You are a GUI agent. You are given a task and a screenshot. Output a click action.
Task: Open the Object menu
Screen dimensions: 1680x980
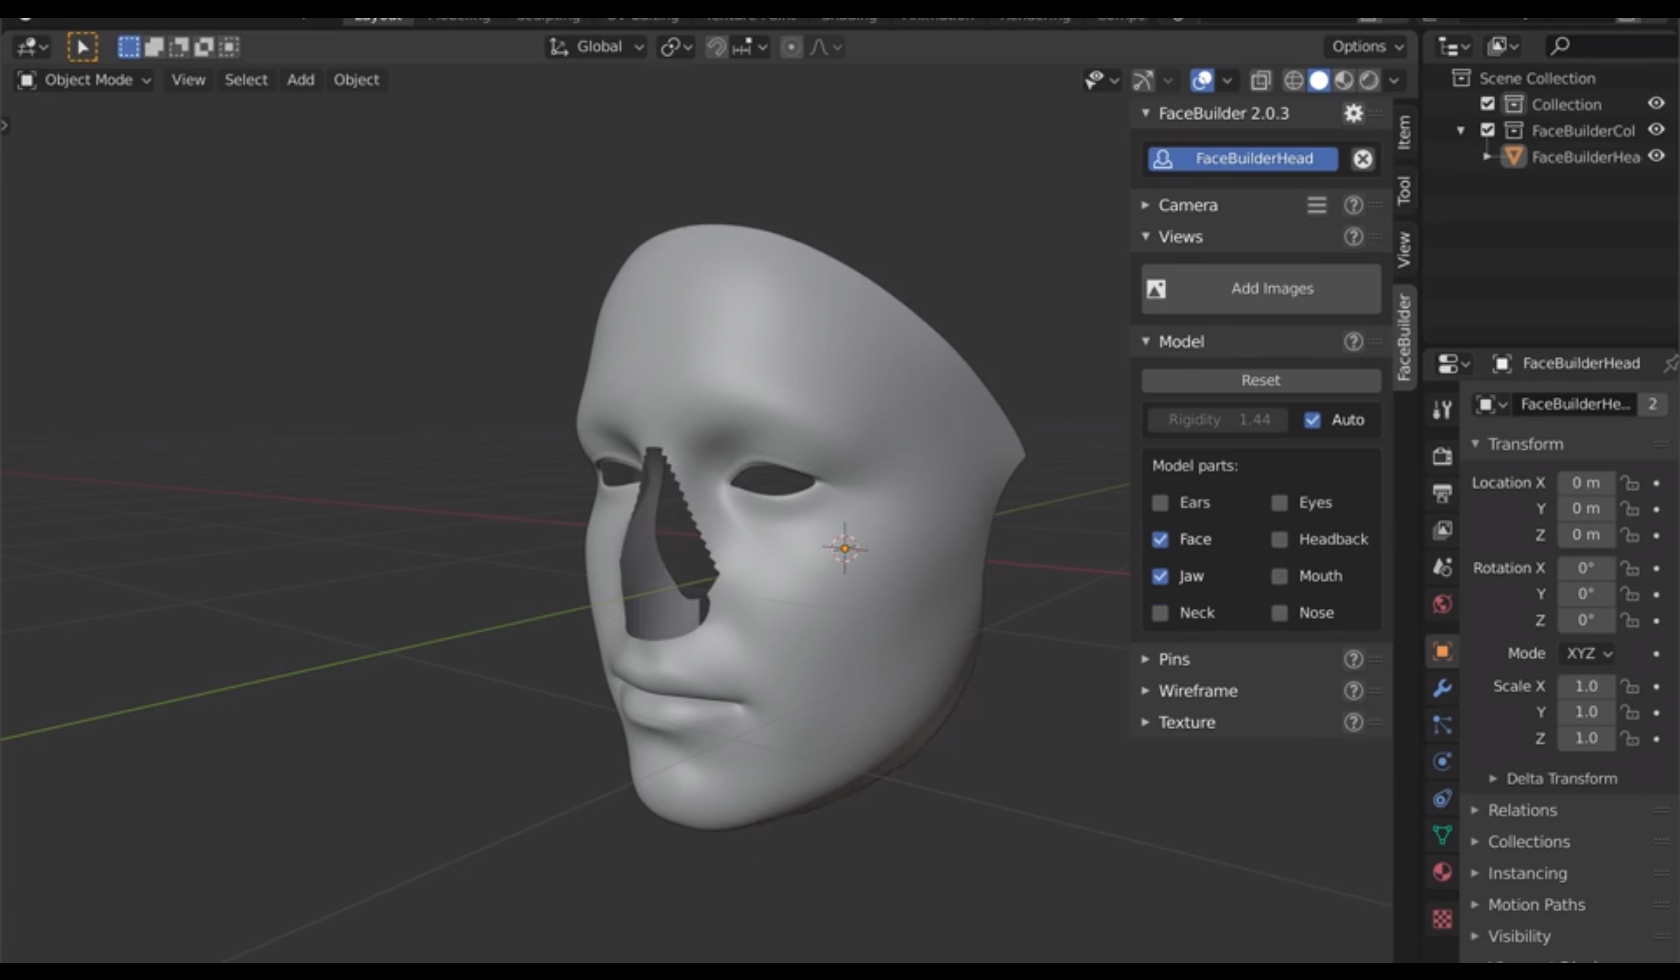(x=356, y=80)
